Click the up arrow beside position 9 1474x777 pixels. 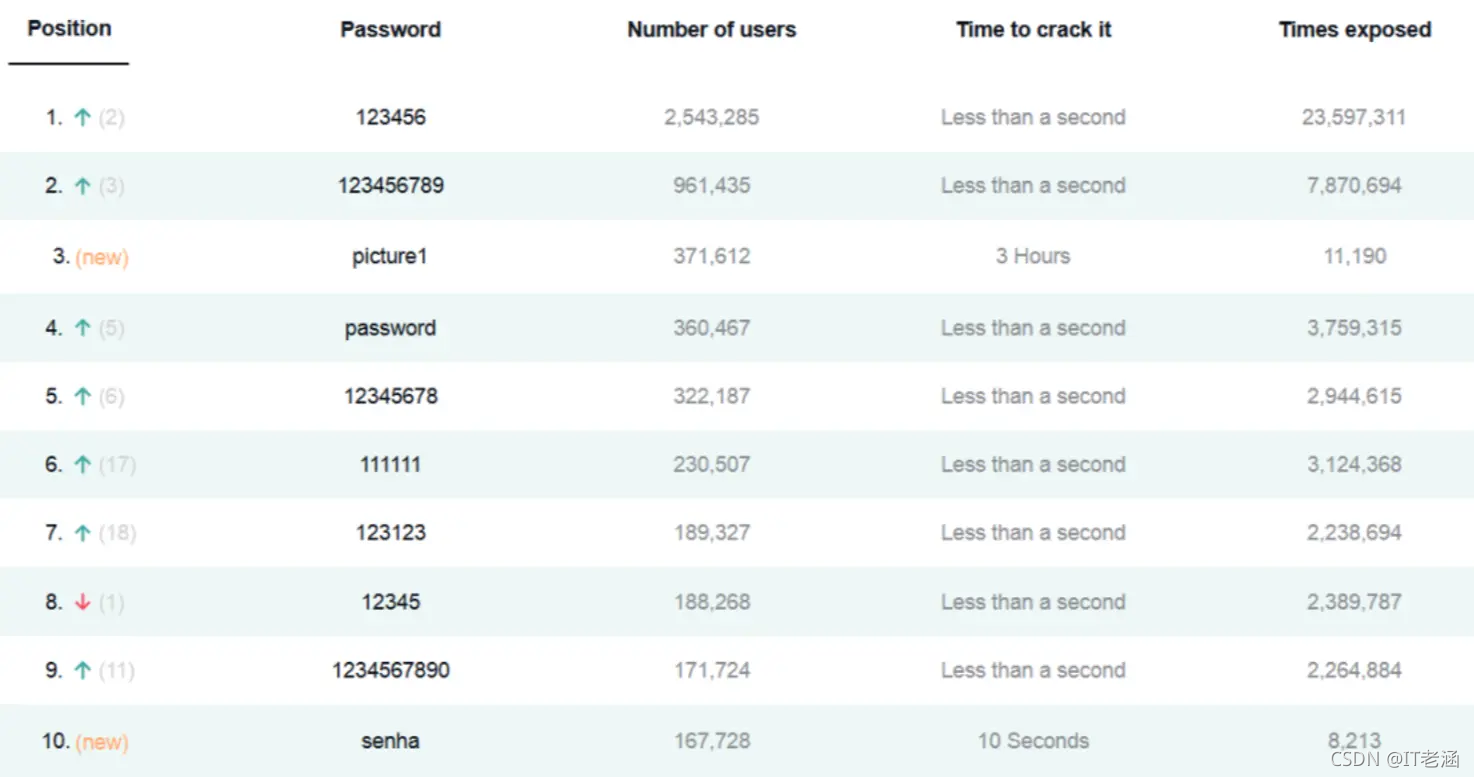point(83,671)
